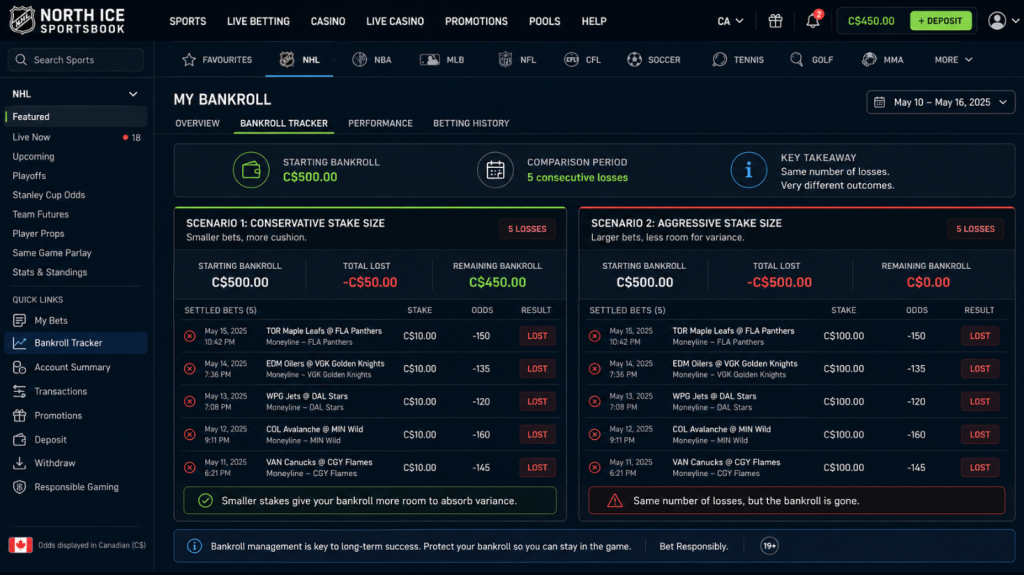Select the NHL sport tab
Viewport: 1024px width, 575px height.
(x=300, y=59)
